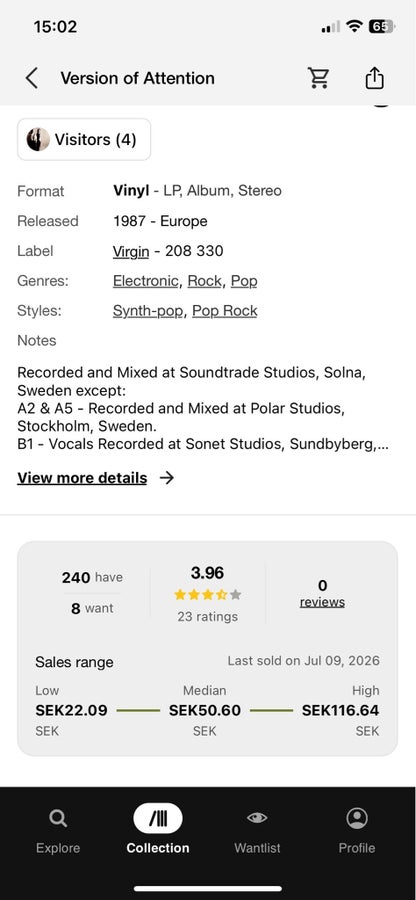Open the Wantlist eye tab
This screenshot has width=416, height=900.
pyautogui.click(x=257, y=830)
